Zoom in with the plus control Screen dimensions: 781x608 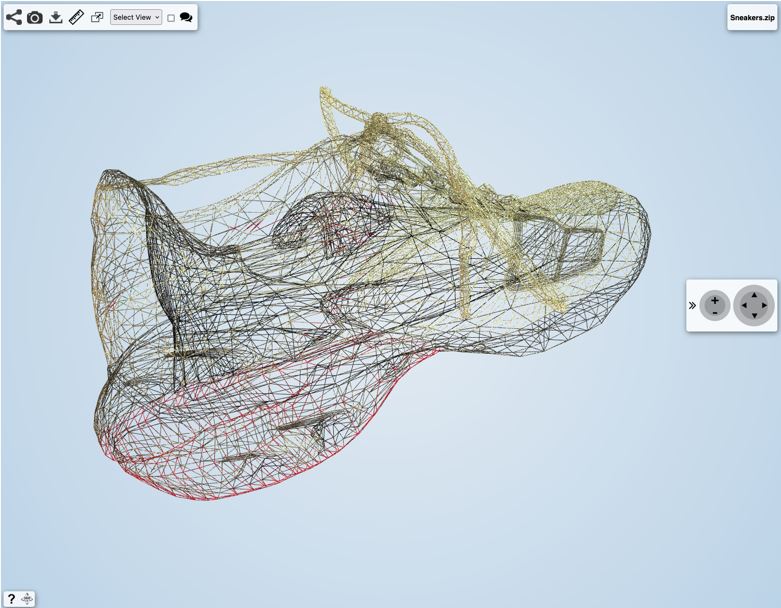[715, 299]
